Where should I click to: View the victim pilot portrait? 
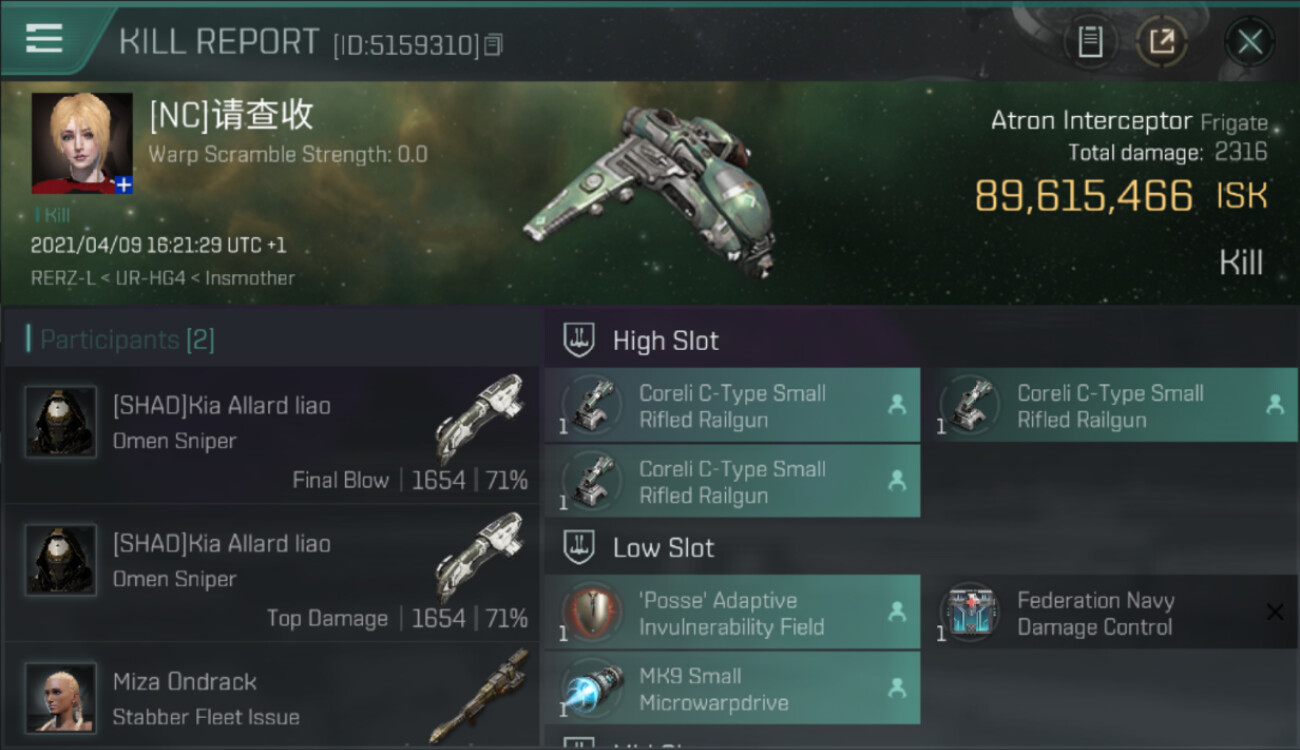pos(82,143)
